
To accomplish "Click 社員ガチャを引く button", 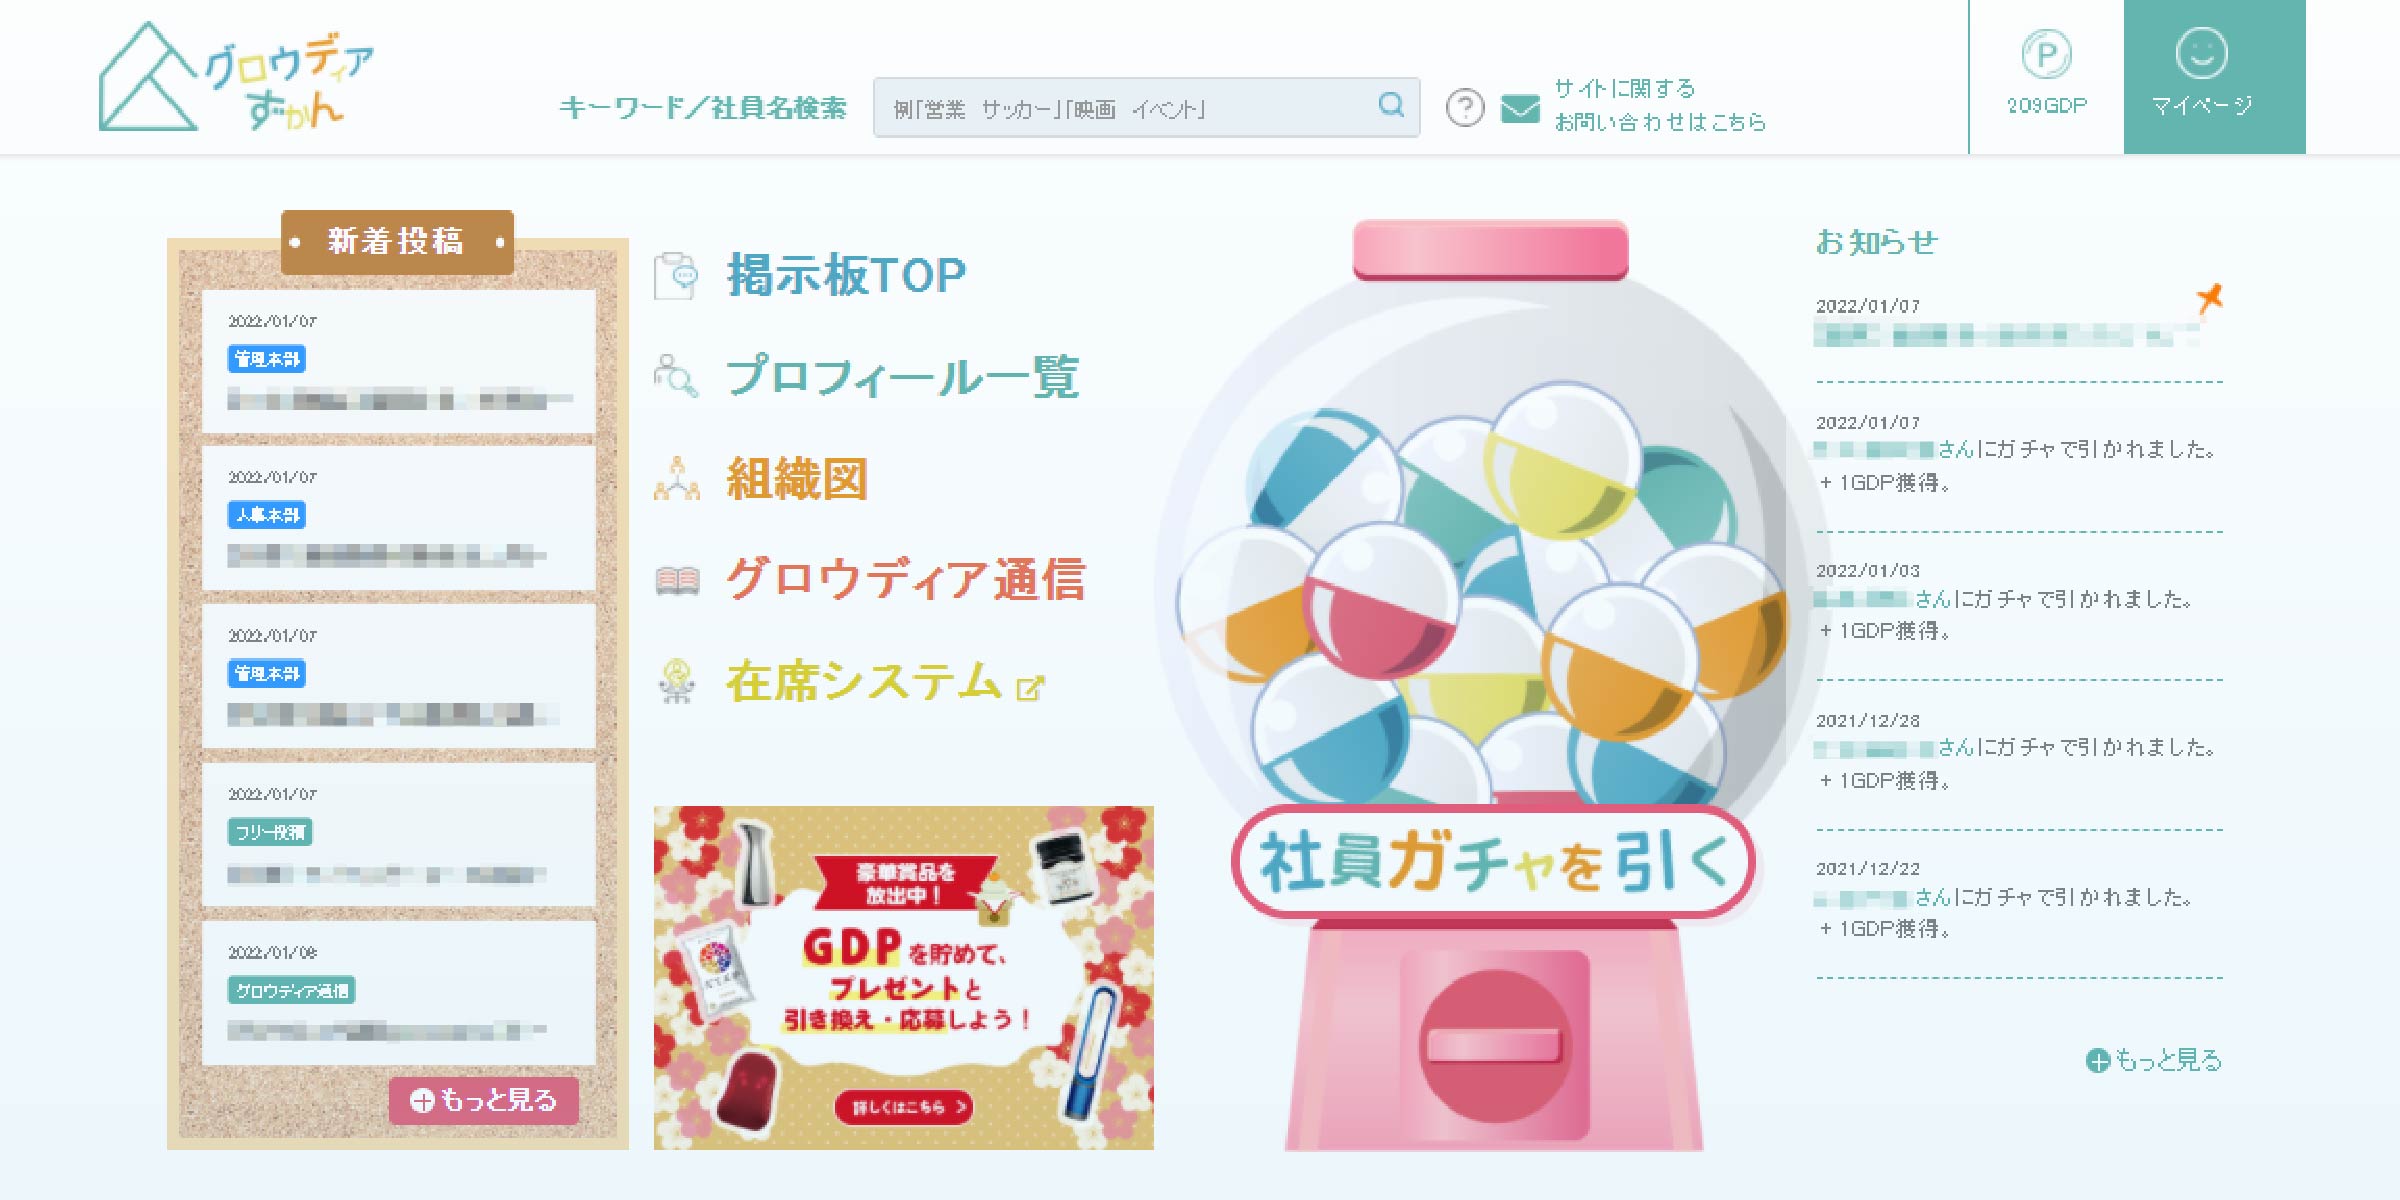I will (x=1493, y=861).
